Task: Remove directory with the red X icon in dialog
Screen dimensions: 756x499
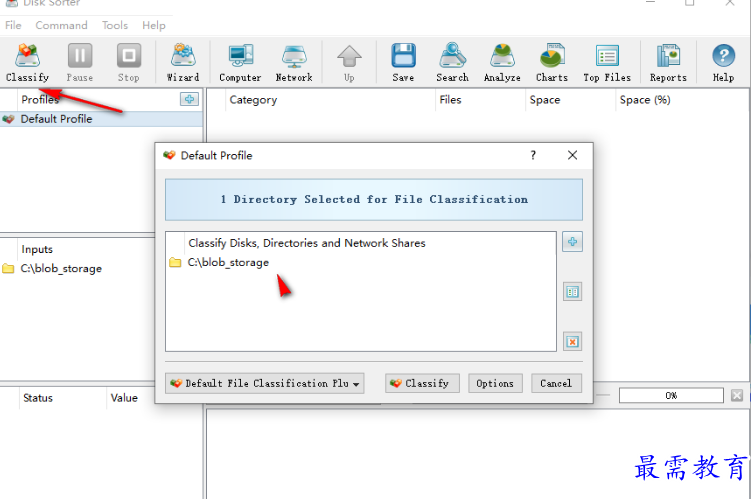Action: [572, 342]
